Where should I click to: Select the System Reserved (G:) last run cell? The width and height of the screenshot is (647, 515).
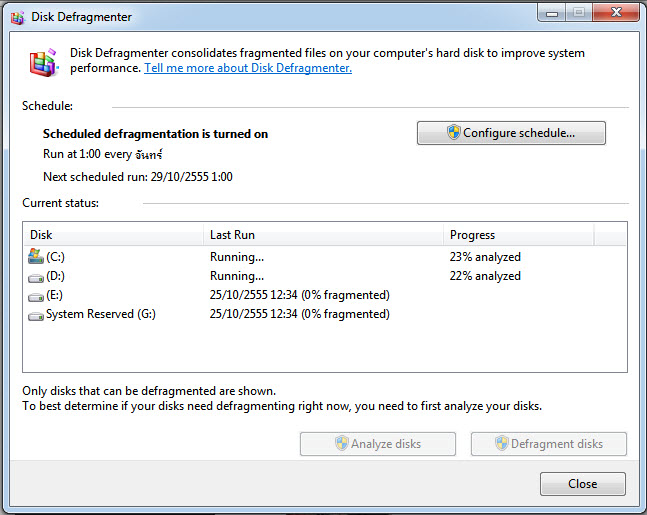pos(300,314)
